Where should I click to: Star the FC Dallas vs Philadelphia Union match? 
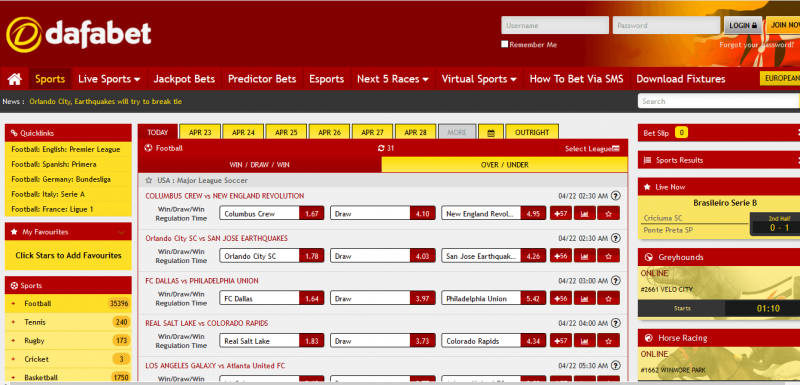(608, 298)
